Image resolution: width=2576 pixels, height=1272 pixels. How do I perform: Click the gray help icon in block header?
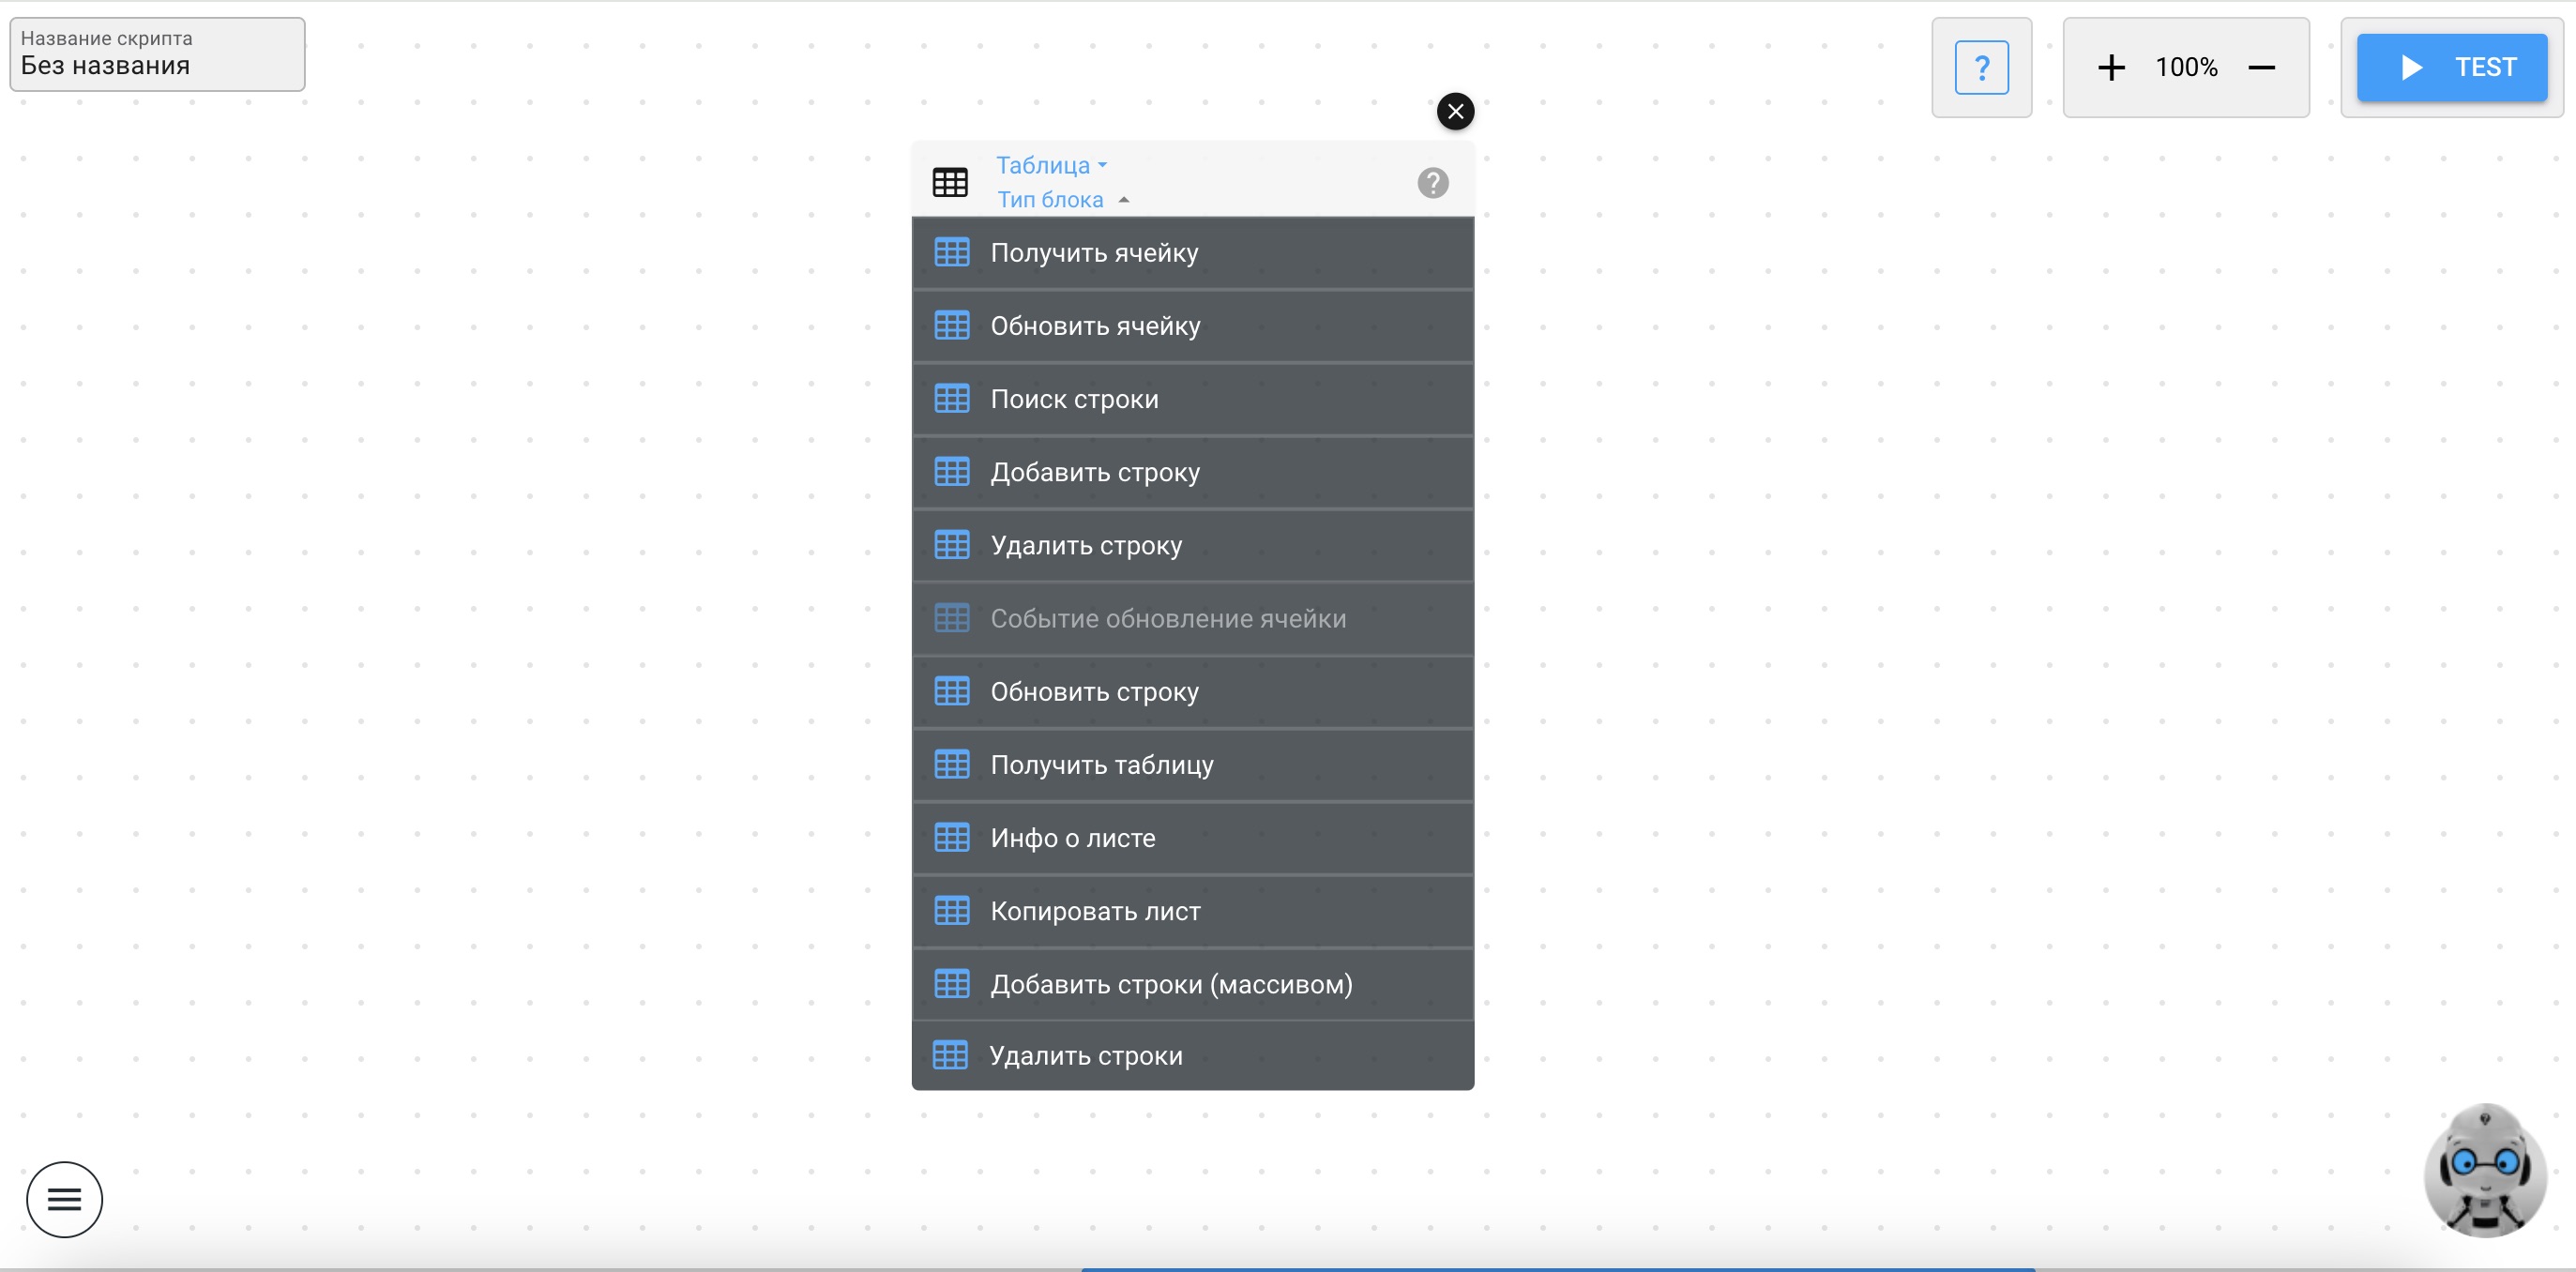(x=1432, y=183)
